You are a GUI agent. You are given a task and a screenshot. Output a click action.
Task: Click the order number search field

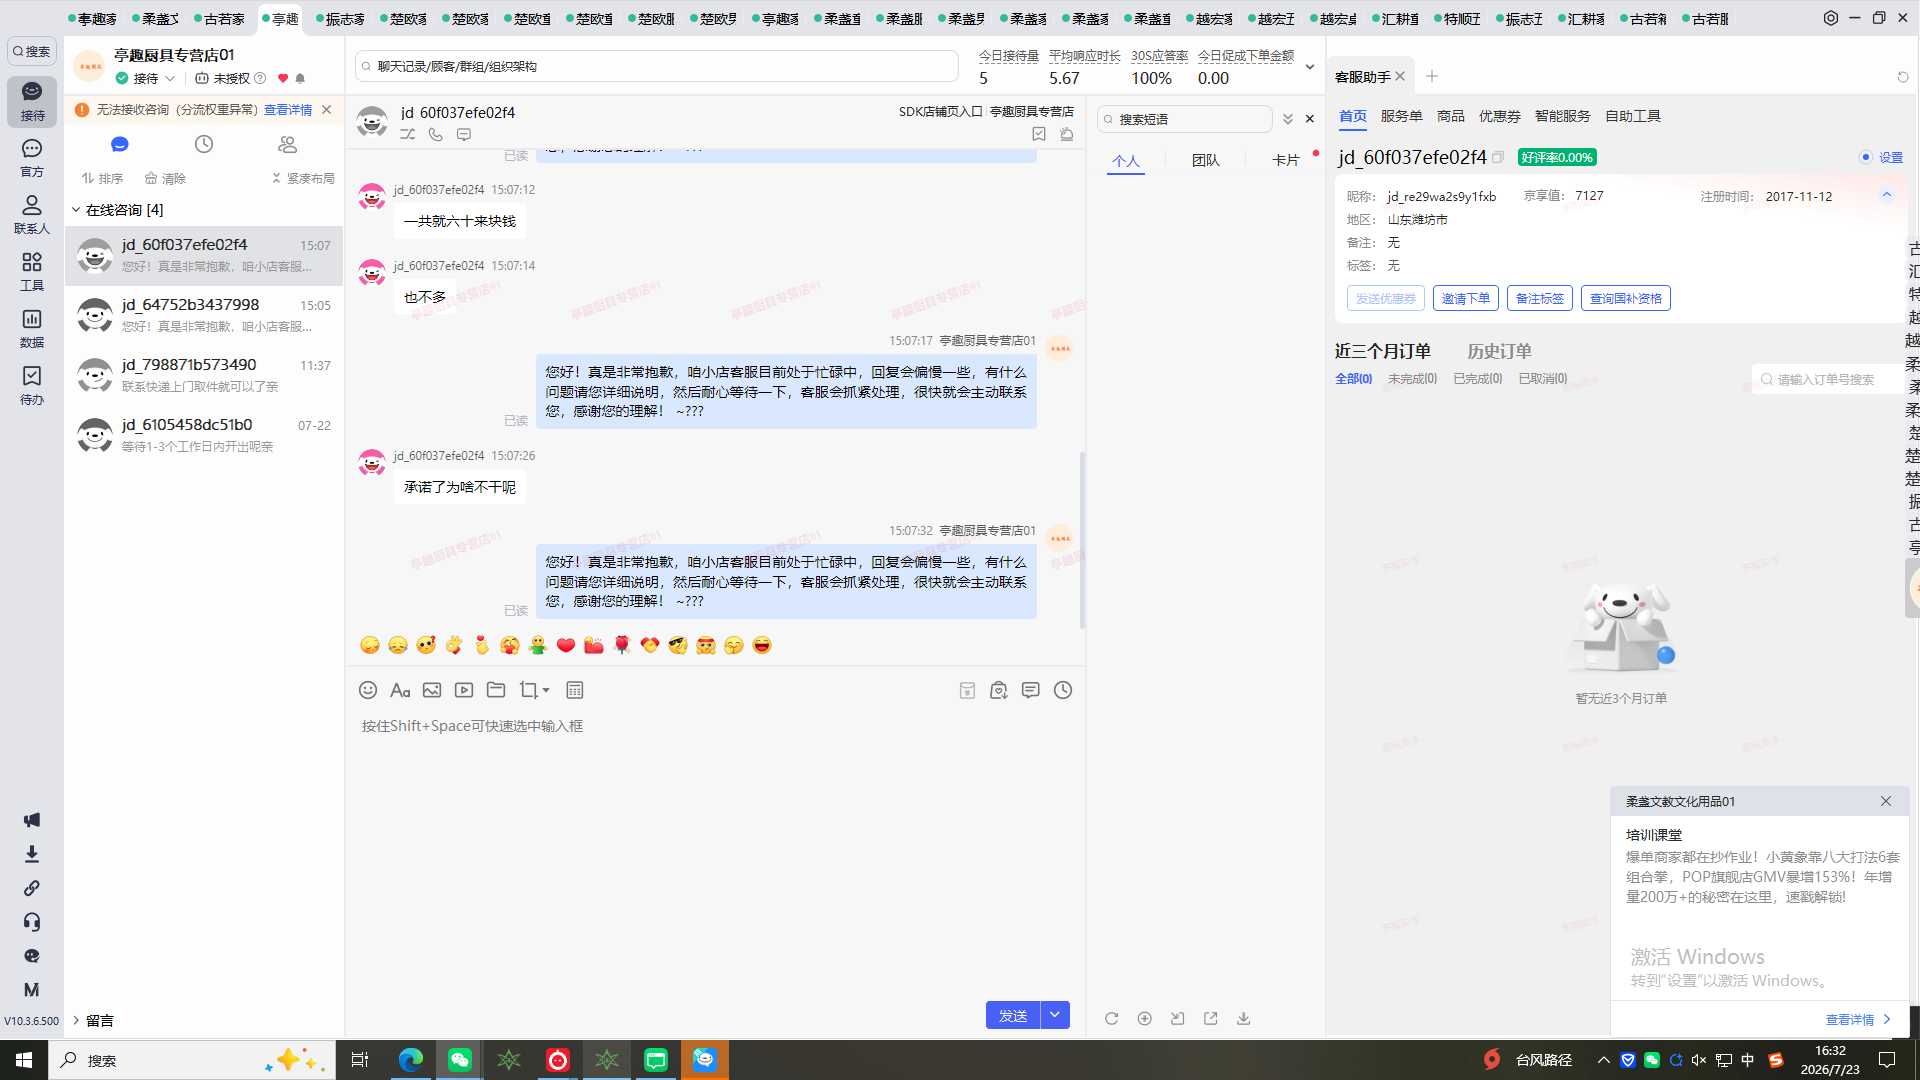pyautogui.click(x=1830, y=379)
